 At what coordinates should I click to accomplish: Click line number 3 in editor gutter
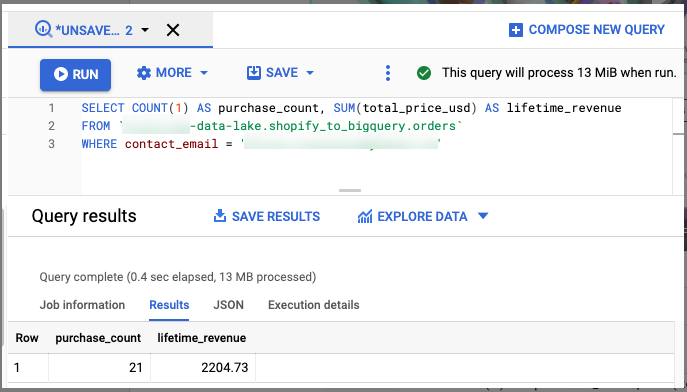pyautogui.click(x=52, y=144)
